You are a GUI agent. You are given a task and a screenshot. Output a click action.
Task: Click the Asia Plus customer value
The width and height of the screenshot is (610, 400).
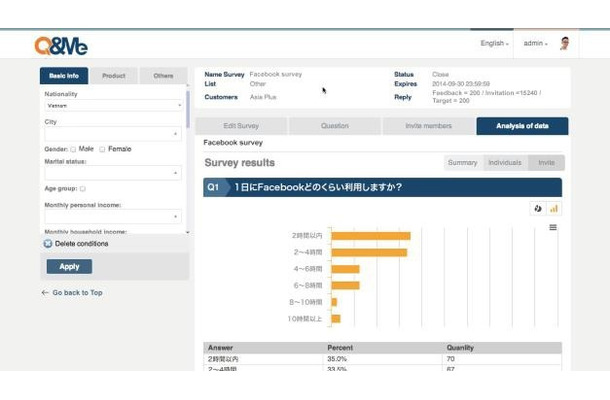click(263, 97)
